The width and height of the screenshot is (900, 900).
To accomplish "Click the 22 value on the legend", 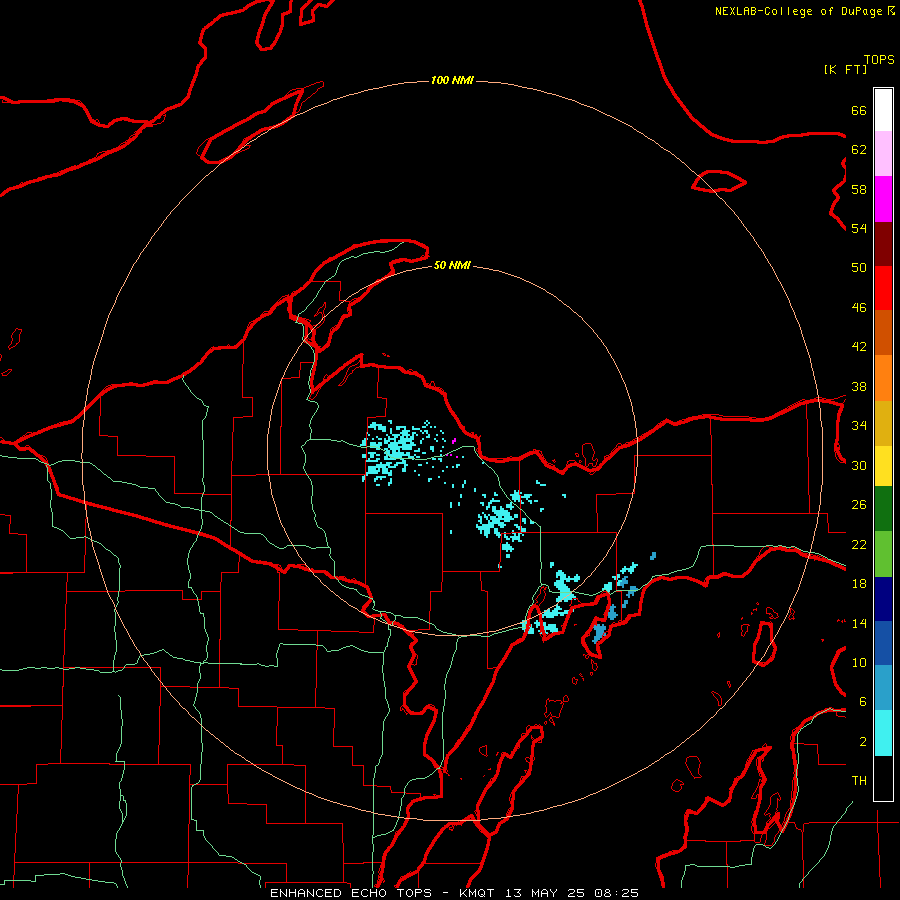I will [x=859, y=544].
